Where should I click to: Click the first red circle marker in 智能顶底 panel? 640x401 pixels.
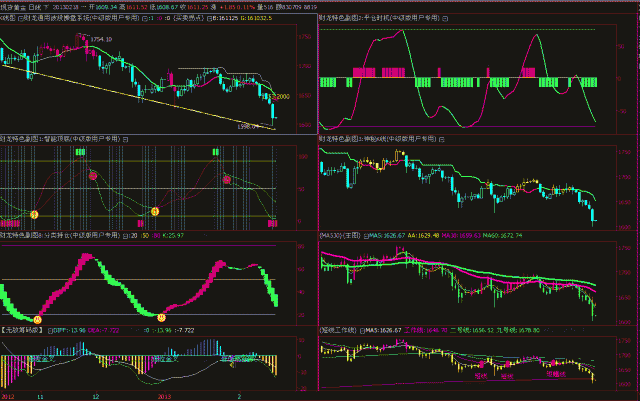(x=94, y=175)
